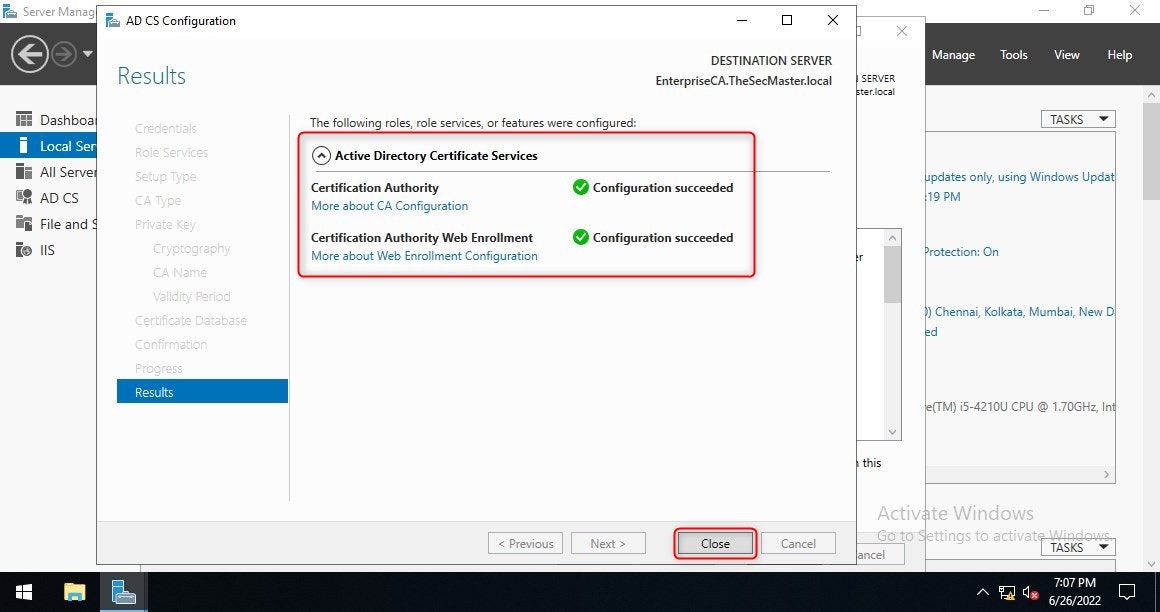Click the Server Manager forward arrow
Screen dimensions: 1160x612
(x=64, y=54)
